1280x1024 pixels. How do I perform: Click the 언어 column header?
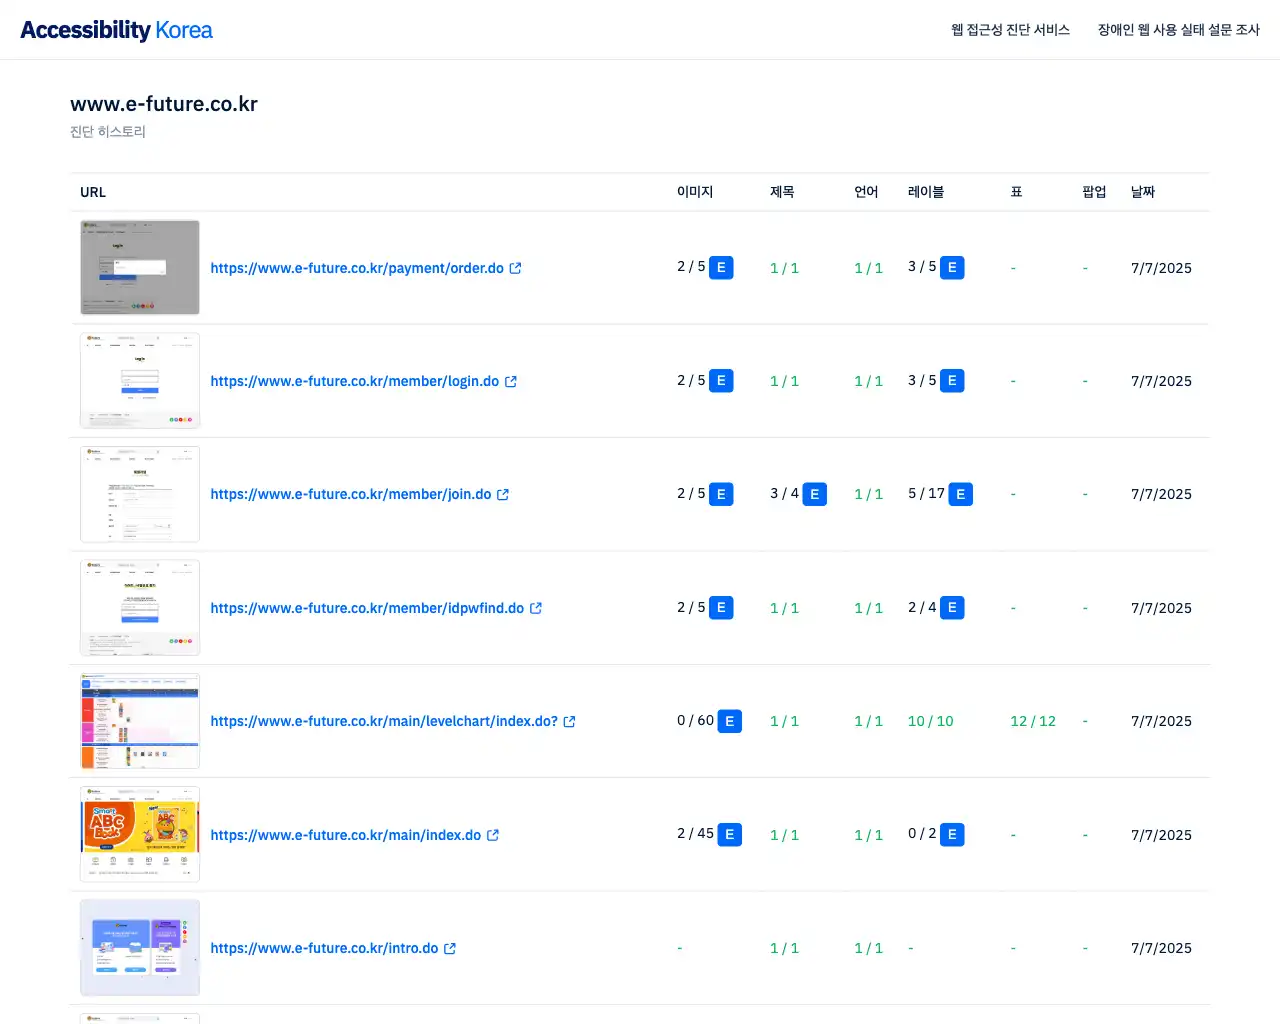click(866, 192)
